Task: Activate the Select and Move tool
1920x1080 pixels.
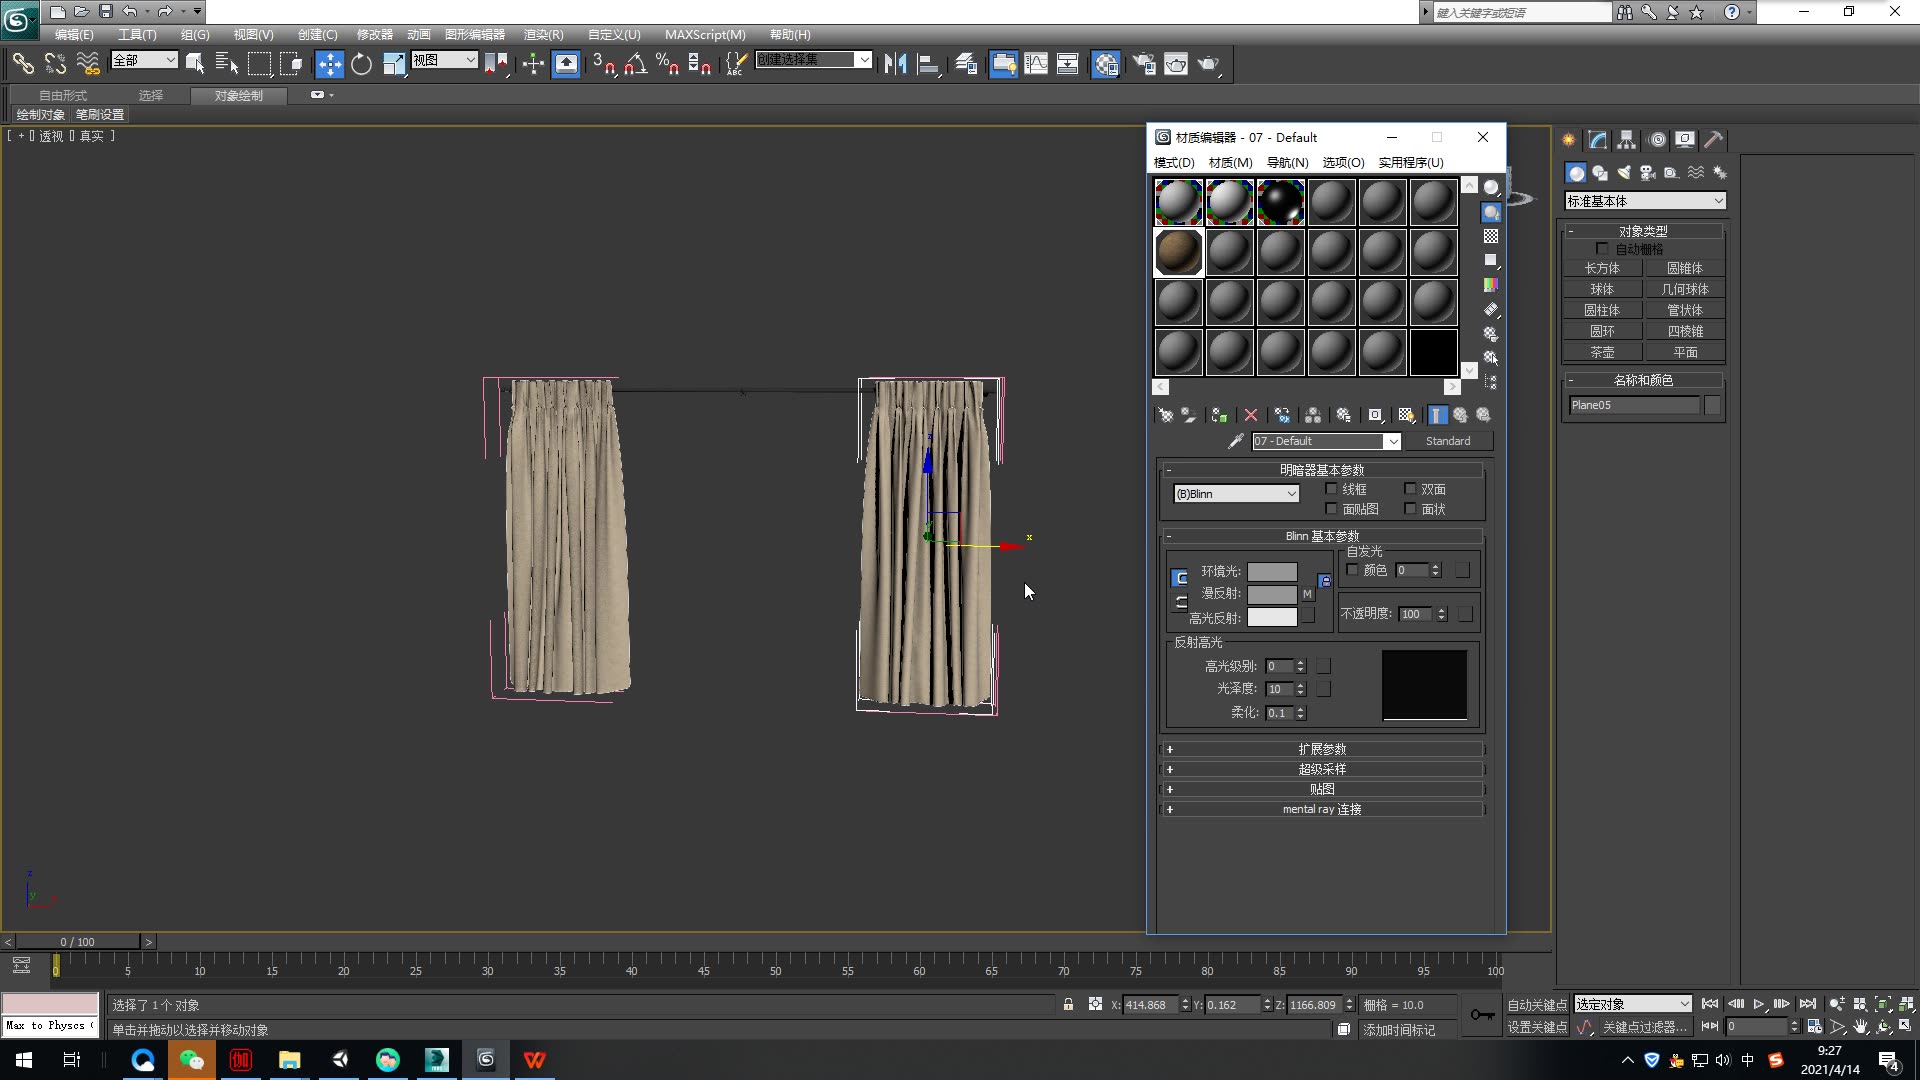Action: (329, 64)
